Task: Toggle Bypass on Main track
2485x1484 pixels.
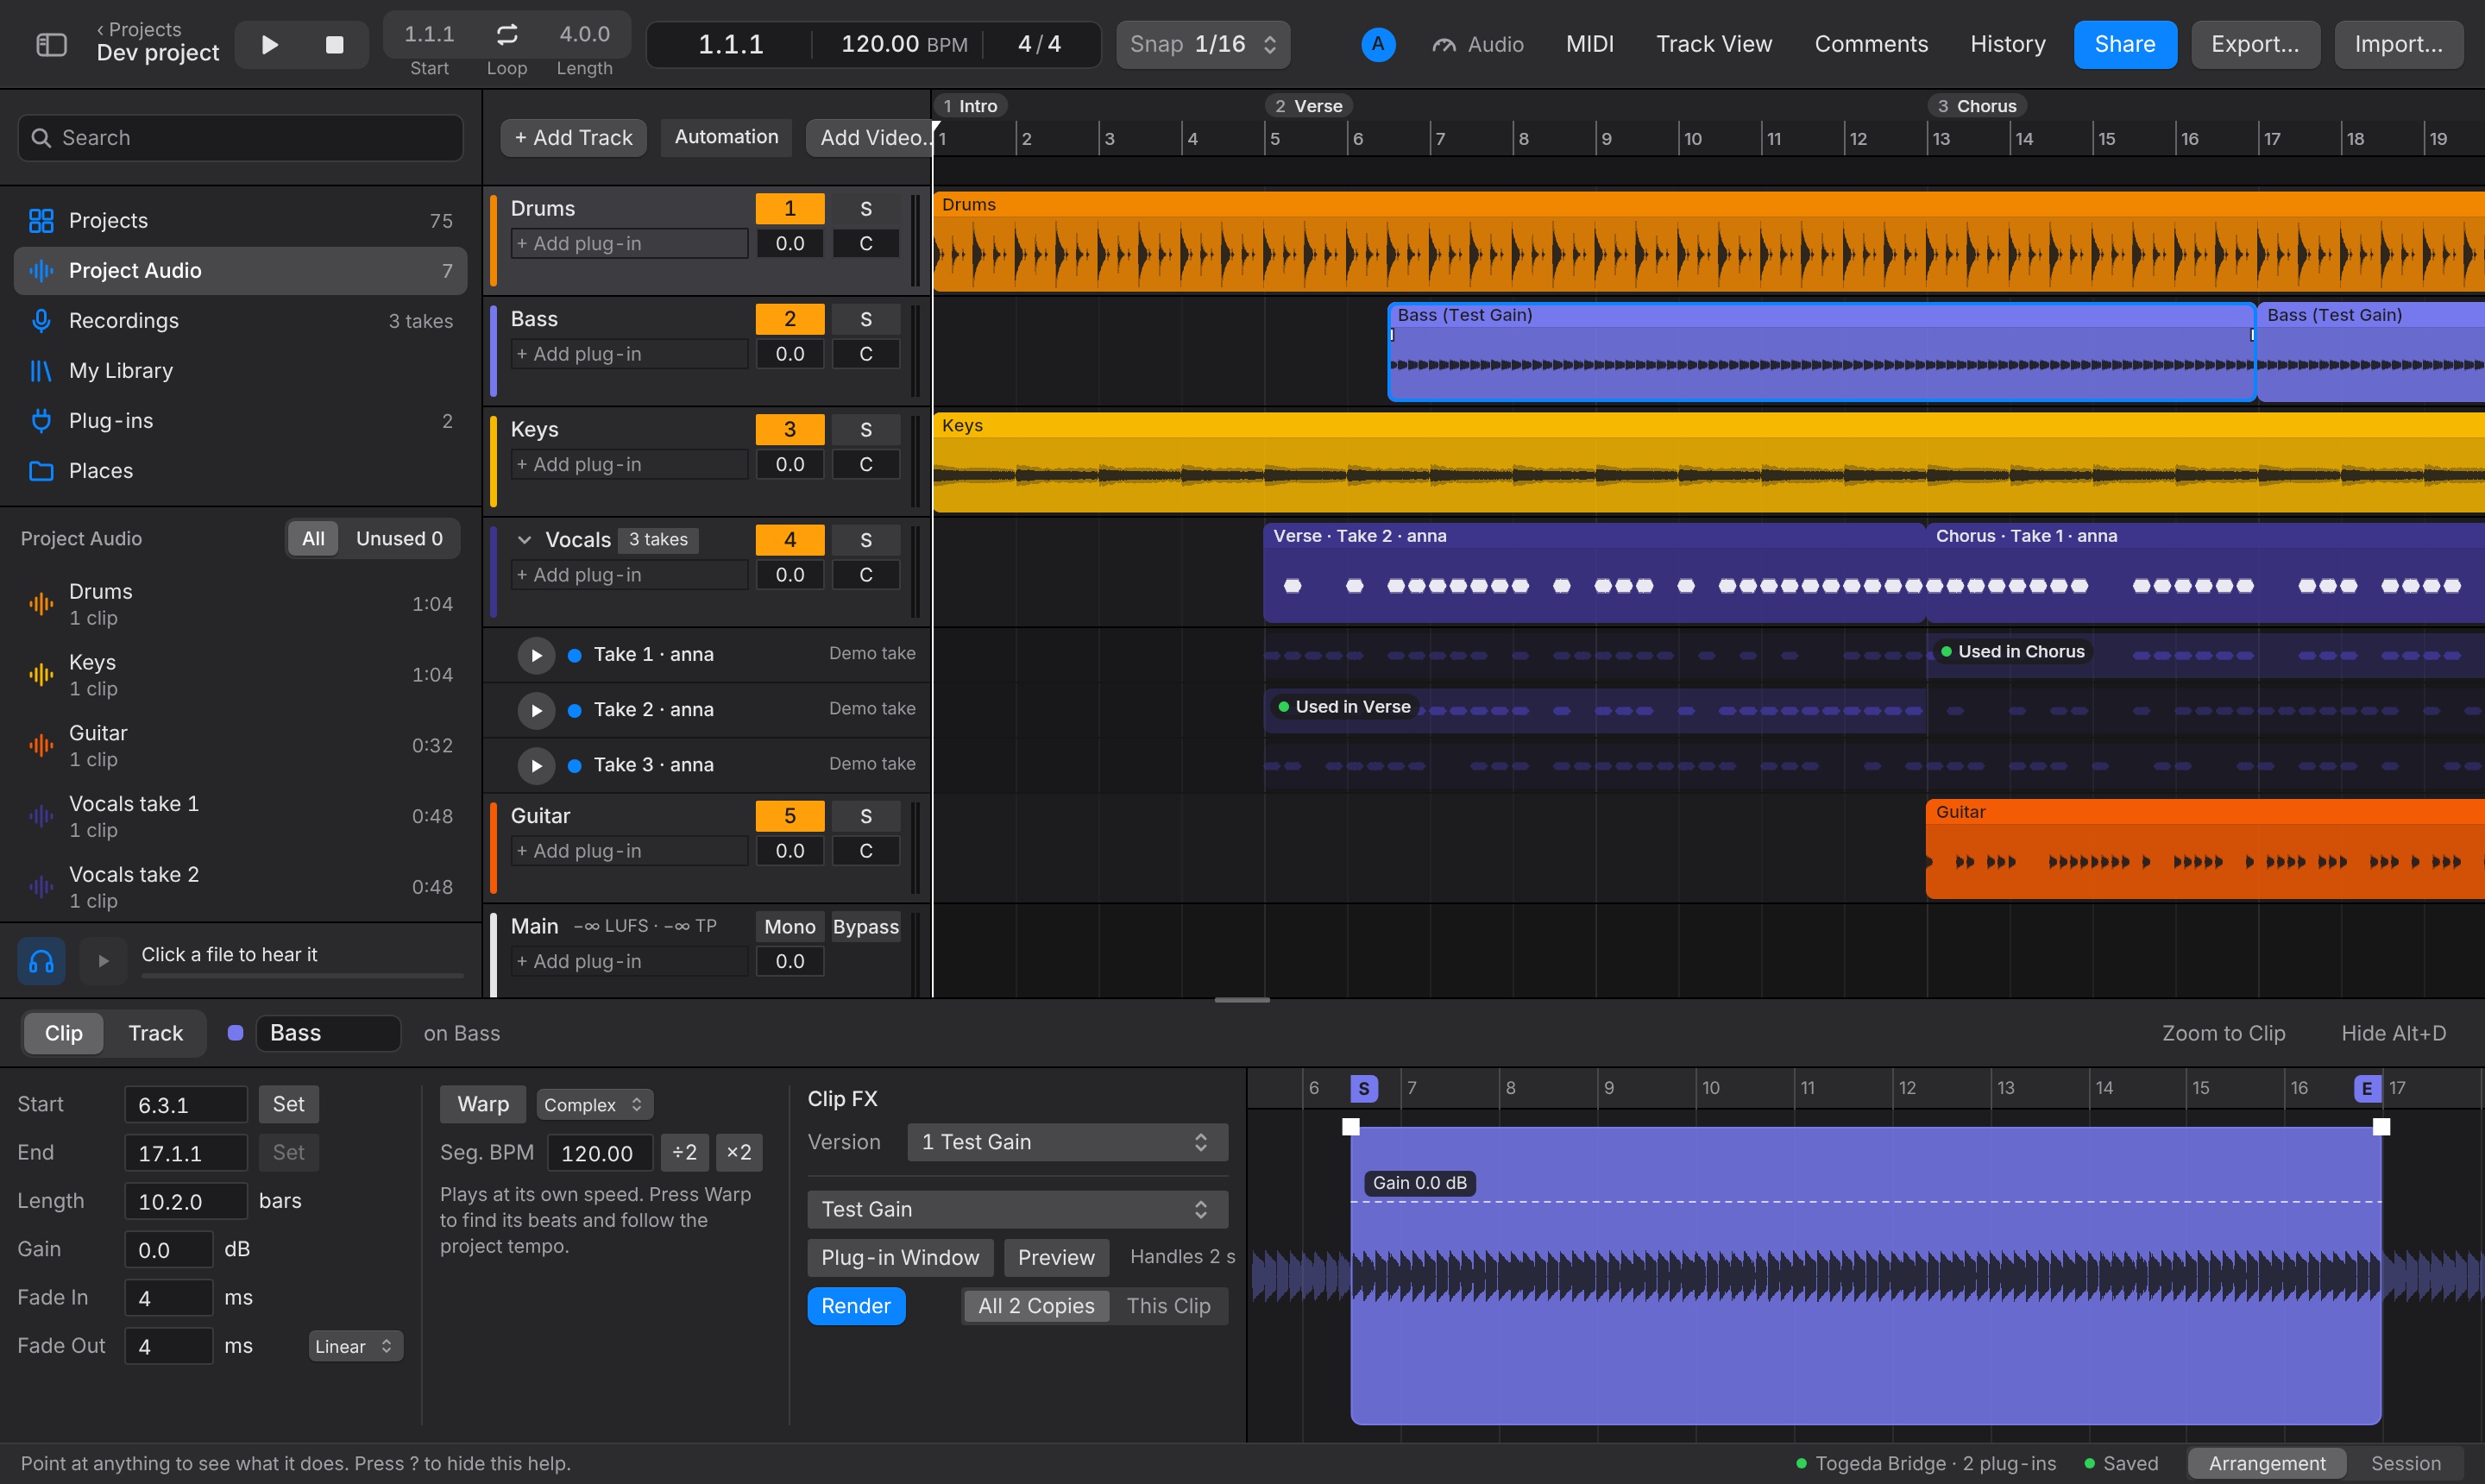Action: [x=865, y=926]
